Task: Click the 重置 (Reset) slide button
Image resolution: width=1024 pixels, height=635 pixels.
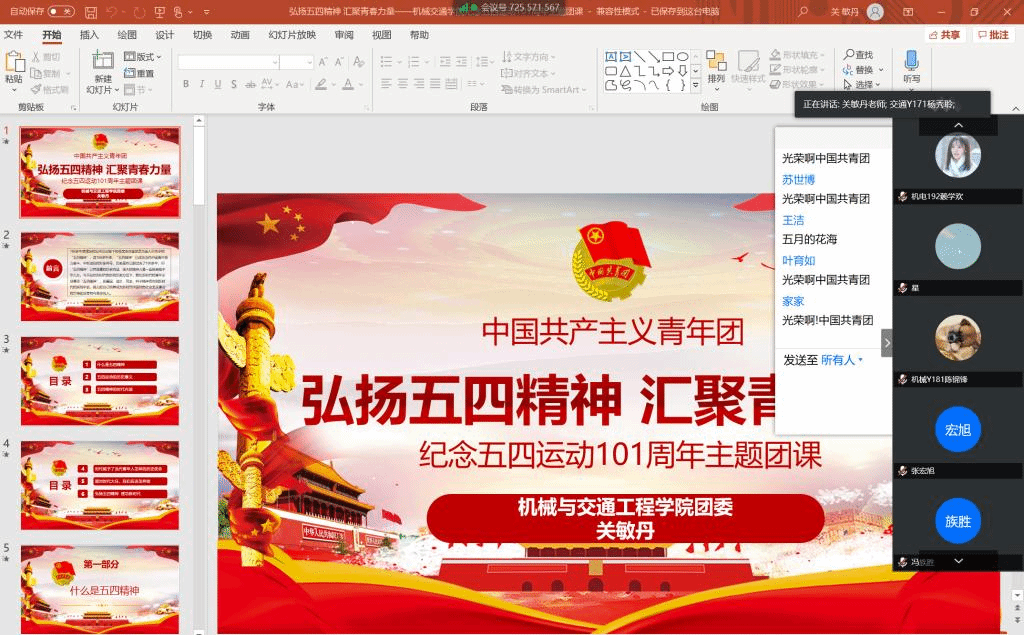Action: 139,73
